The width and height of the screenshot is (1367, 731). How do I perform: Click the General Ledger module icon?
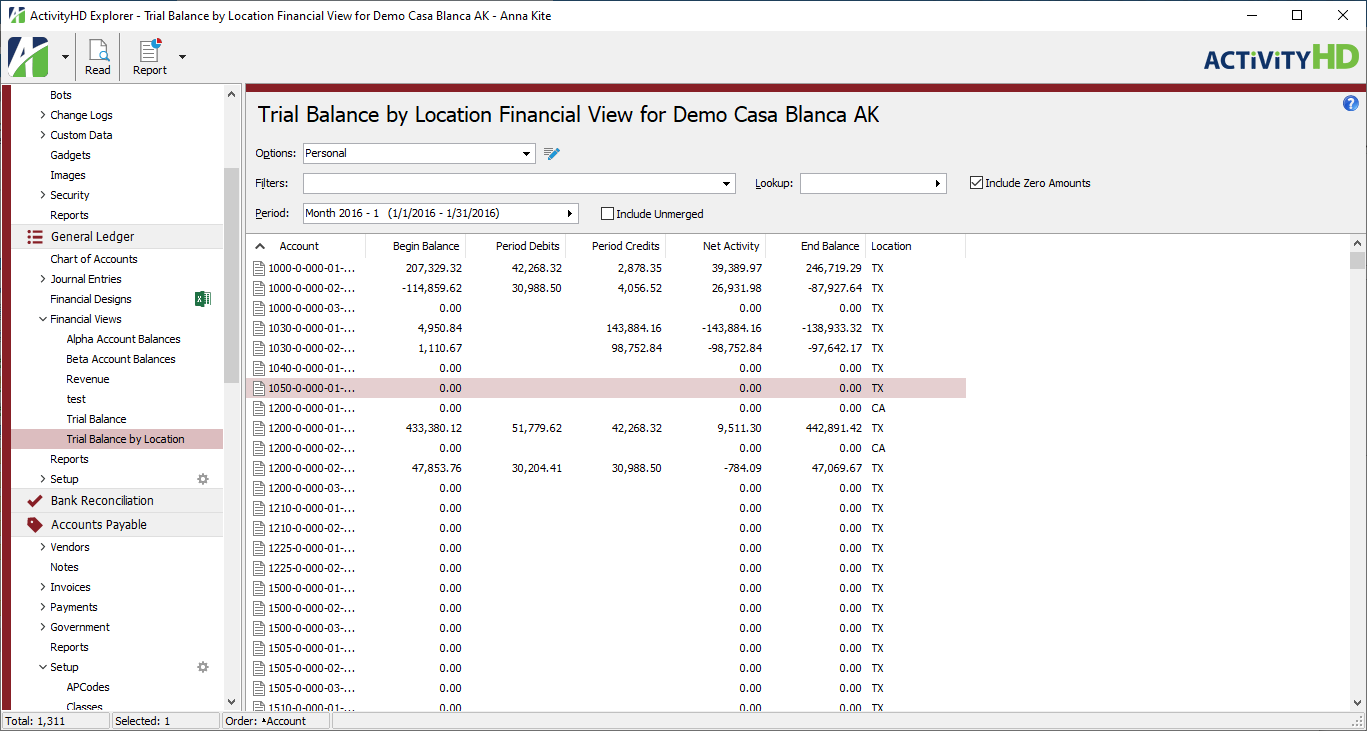pos(34,238)
